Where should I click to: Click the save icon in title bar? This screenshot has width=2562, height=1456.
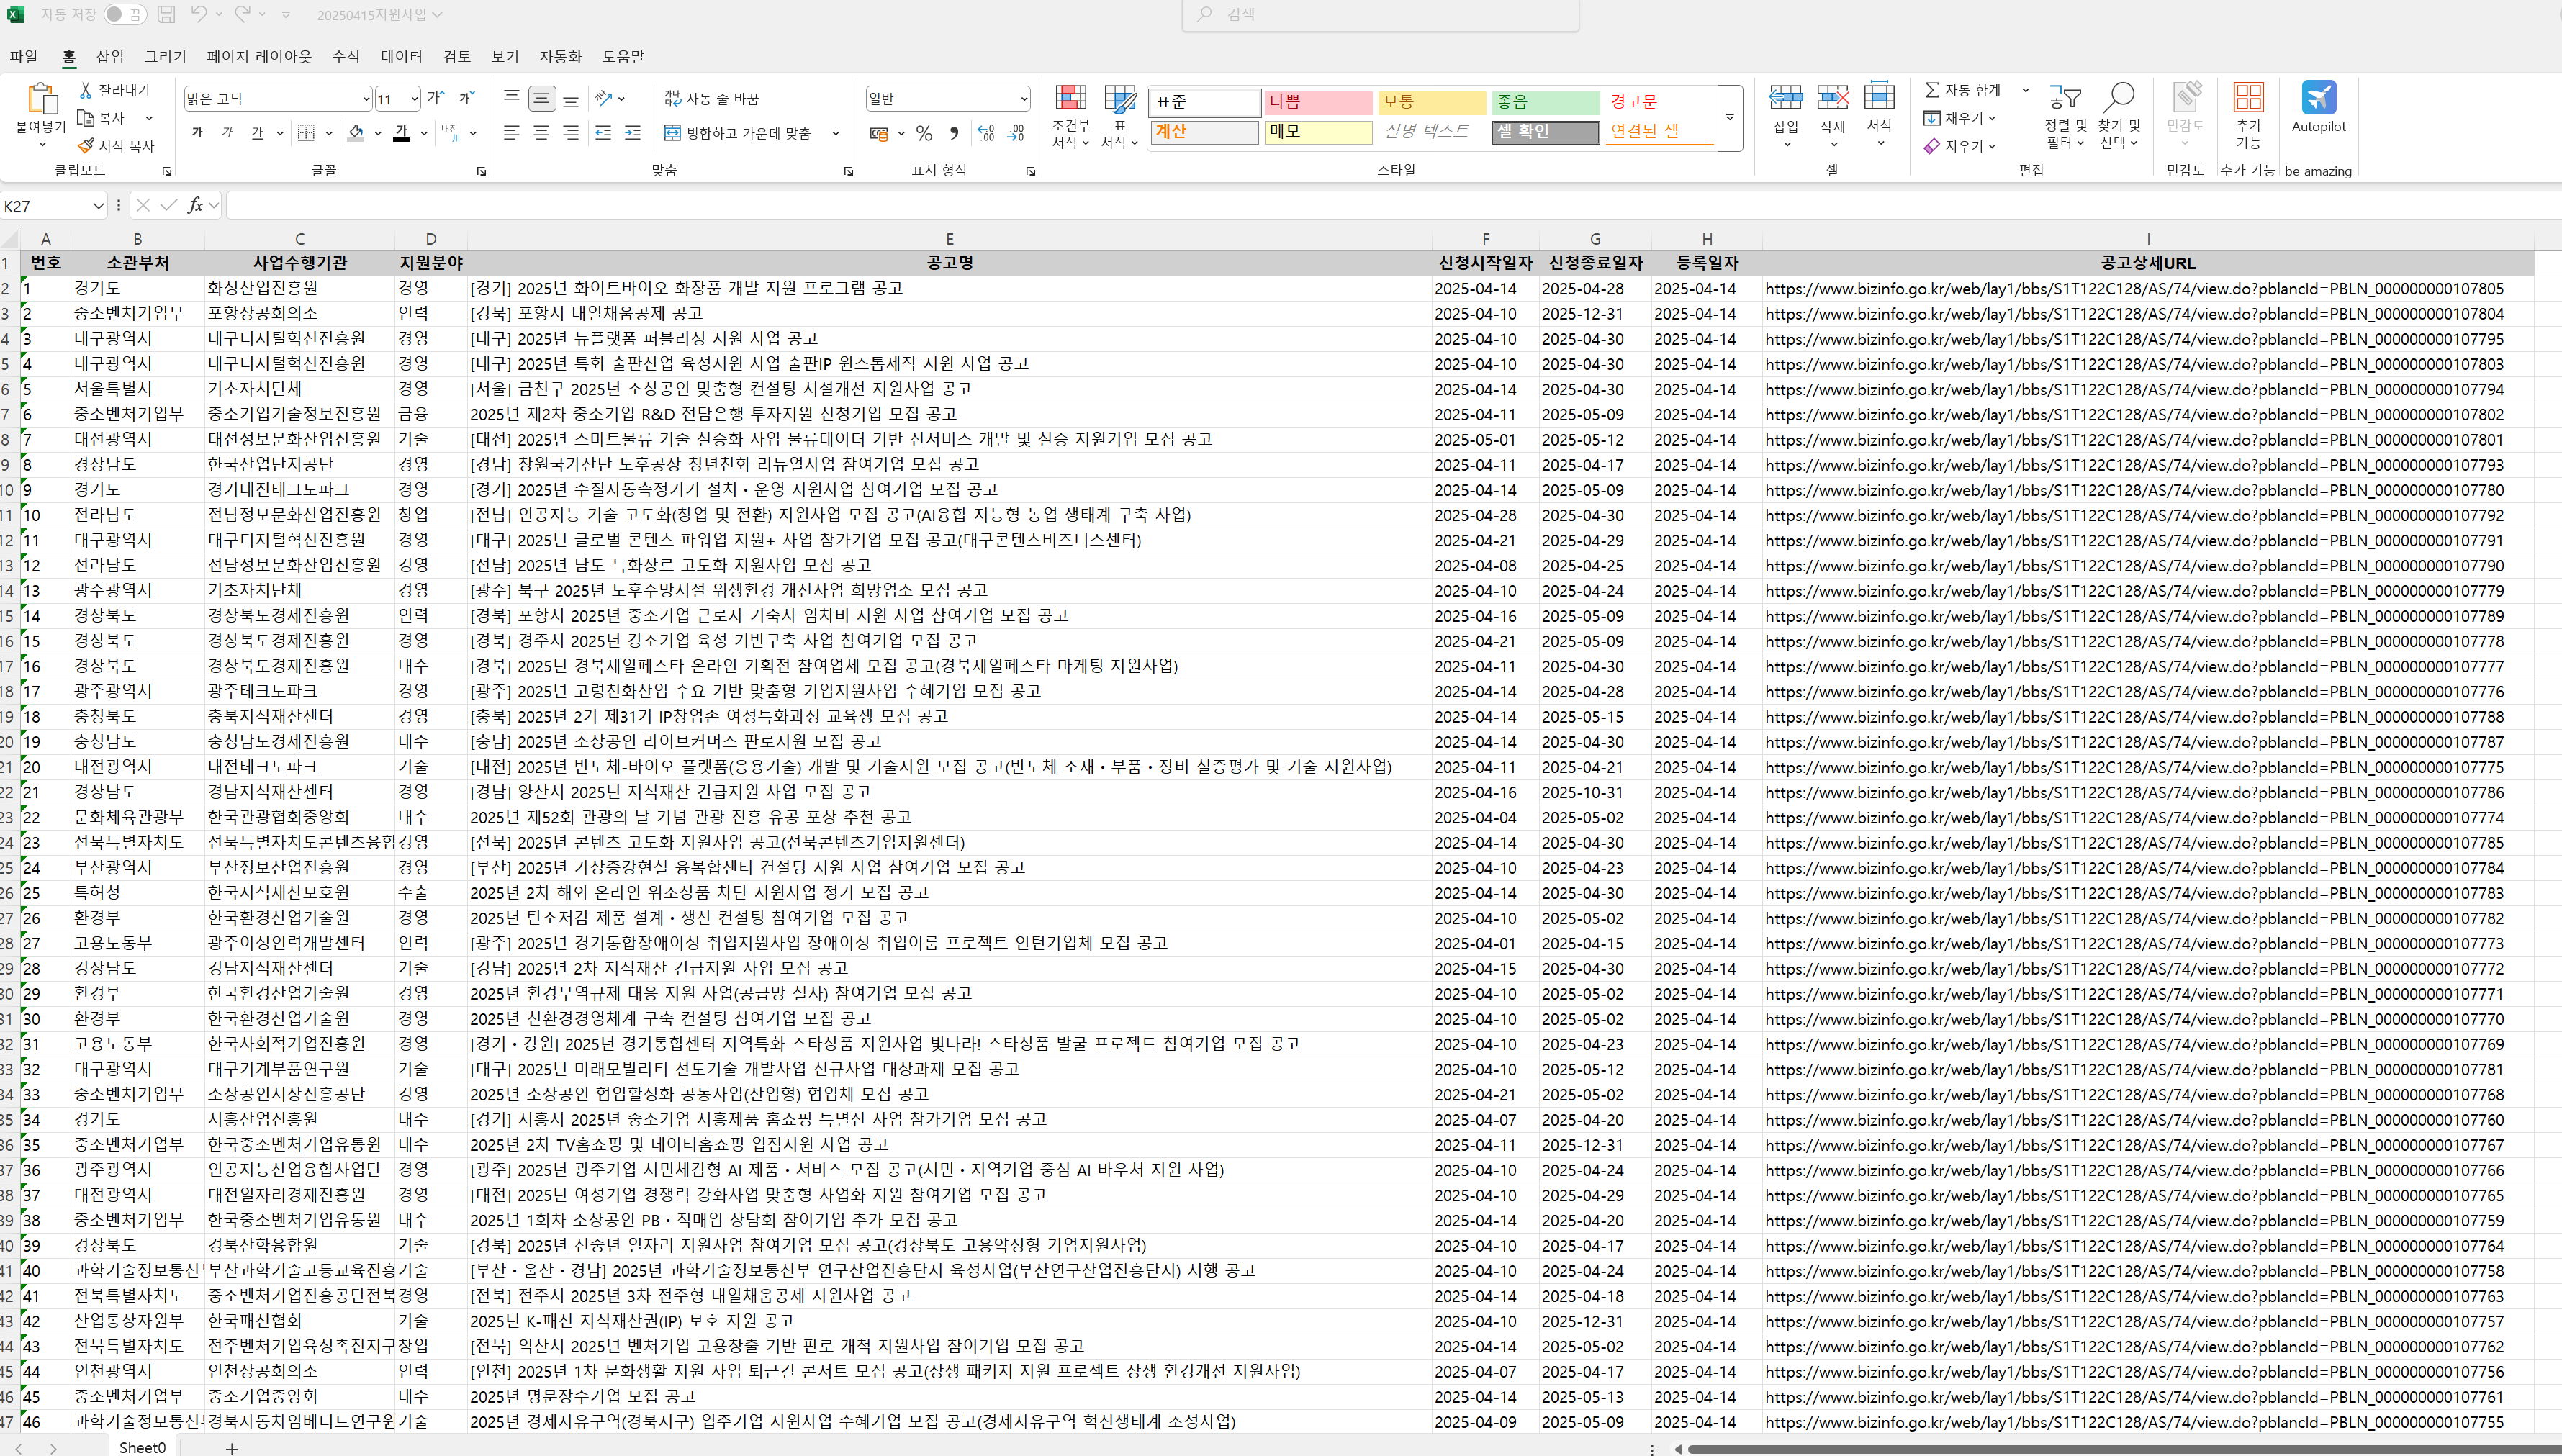click(x=166, y=14)
